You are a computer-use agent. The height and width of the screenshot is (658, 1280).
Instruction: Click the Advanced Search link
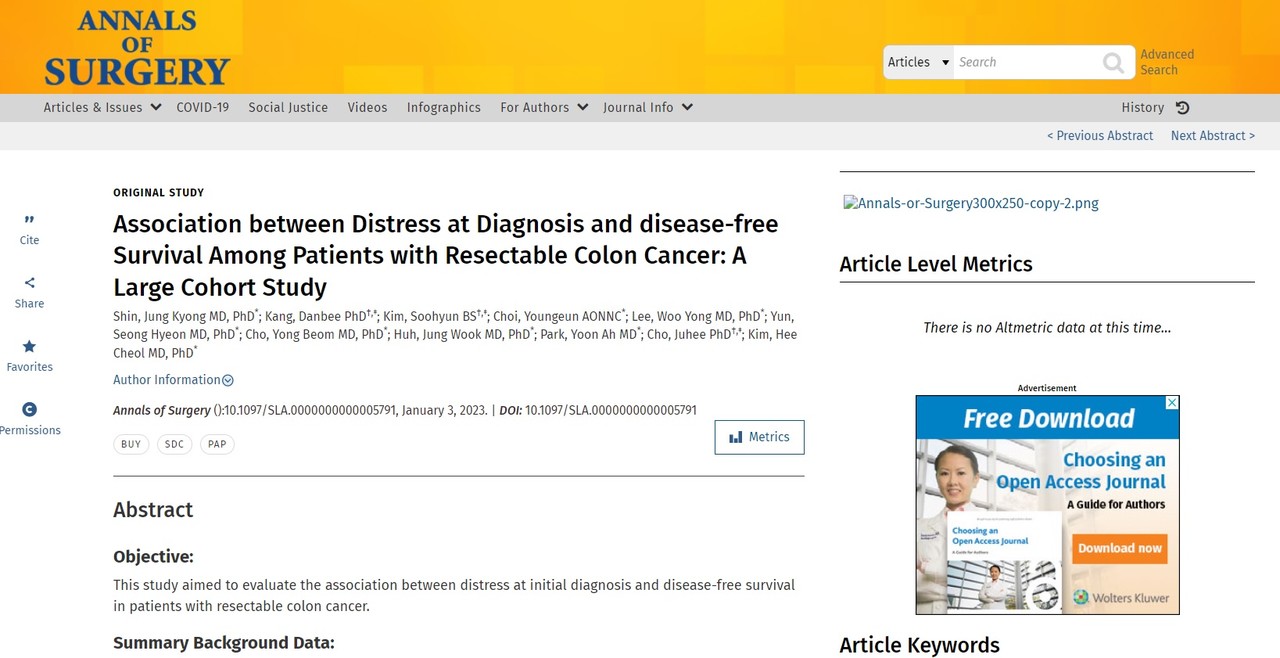coord(1167,62)
